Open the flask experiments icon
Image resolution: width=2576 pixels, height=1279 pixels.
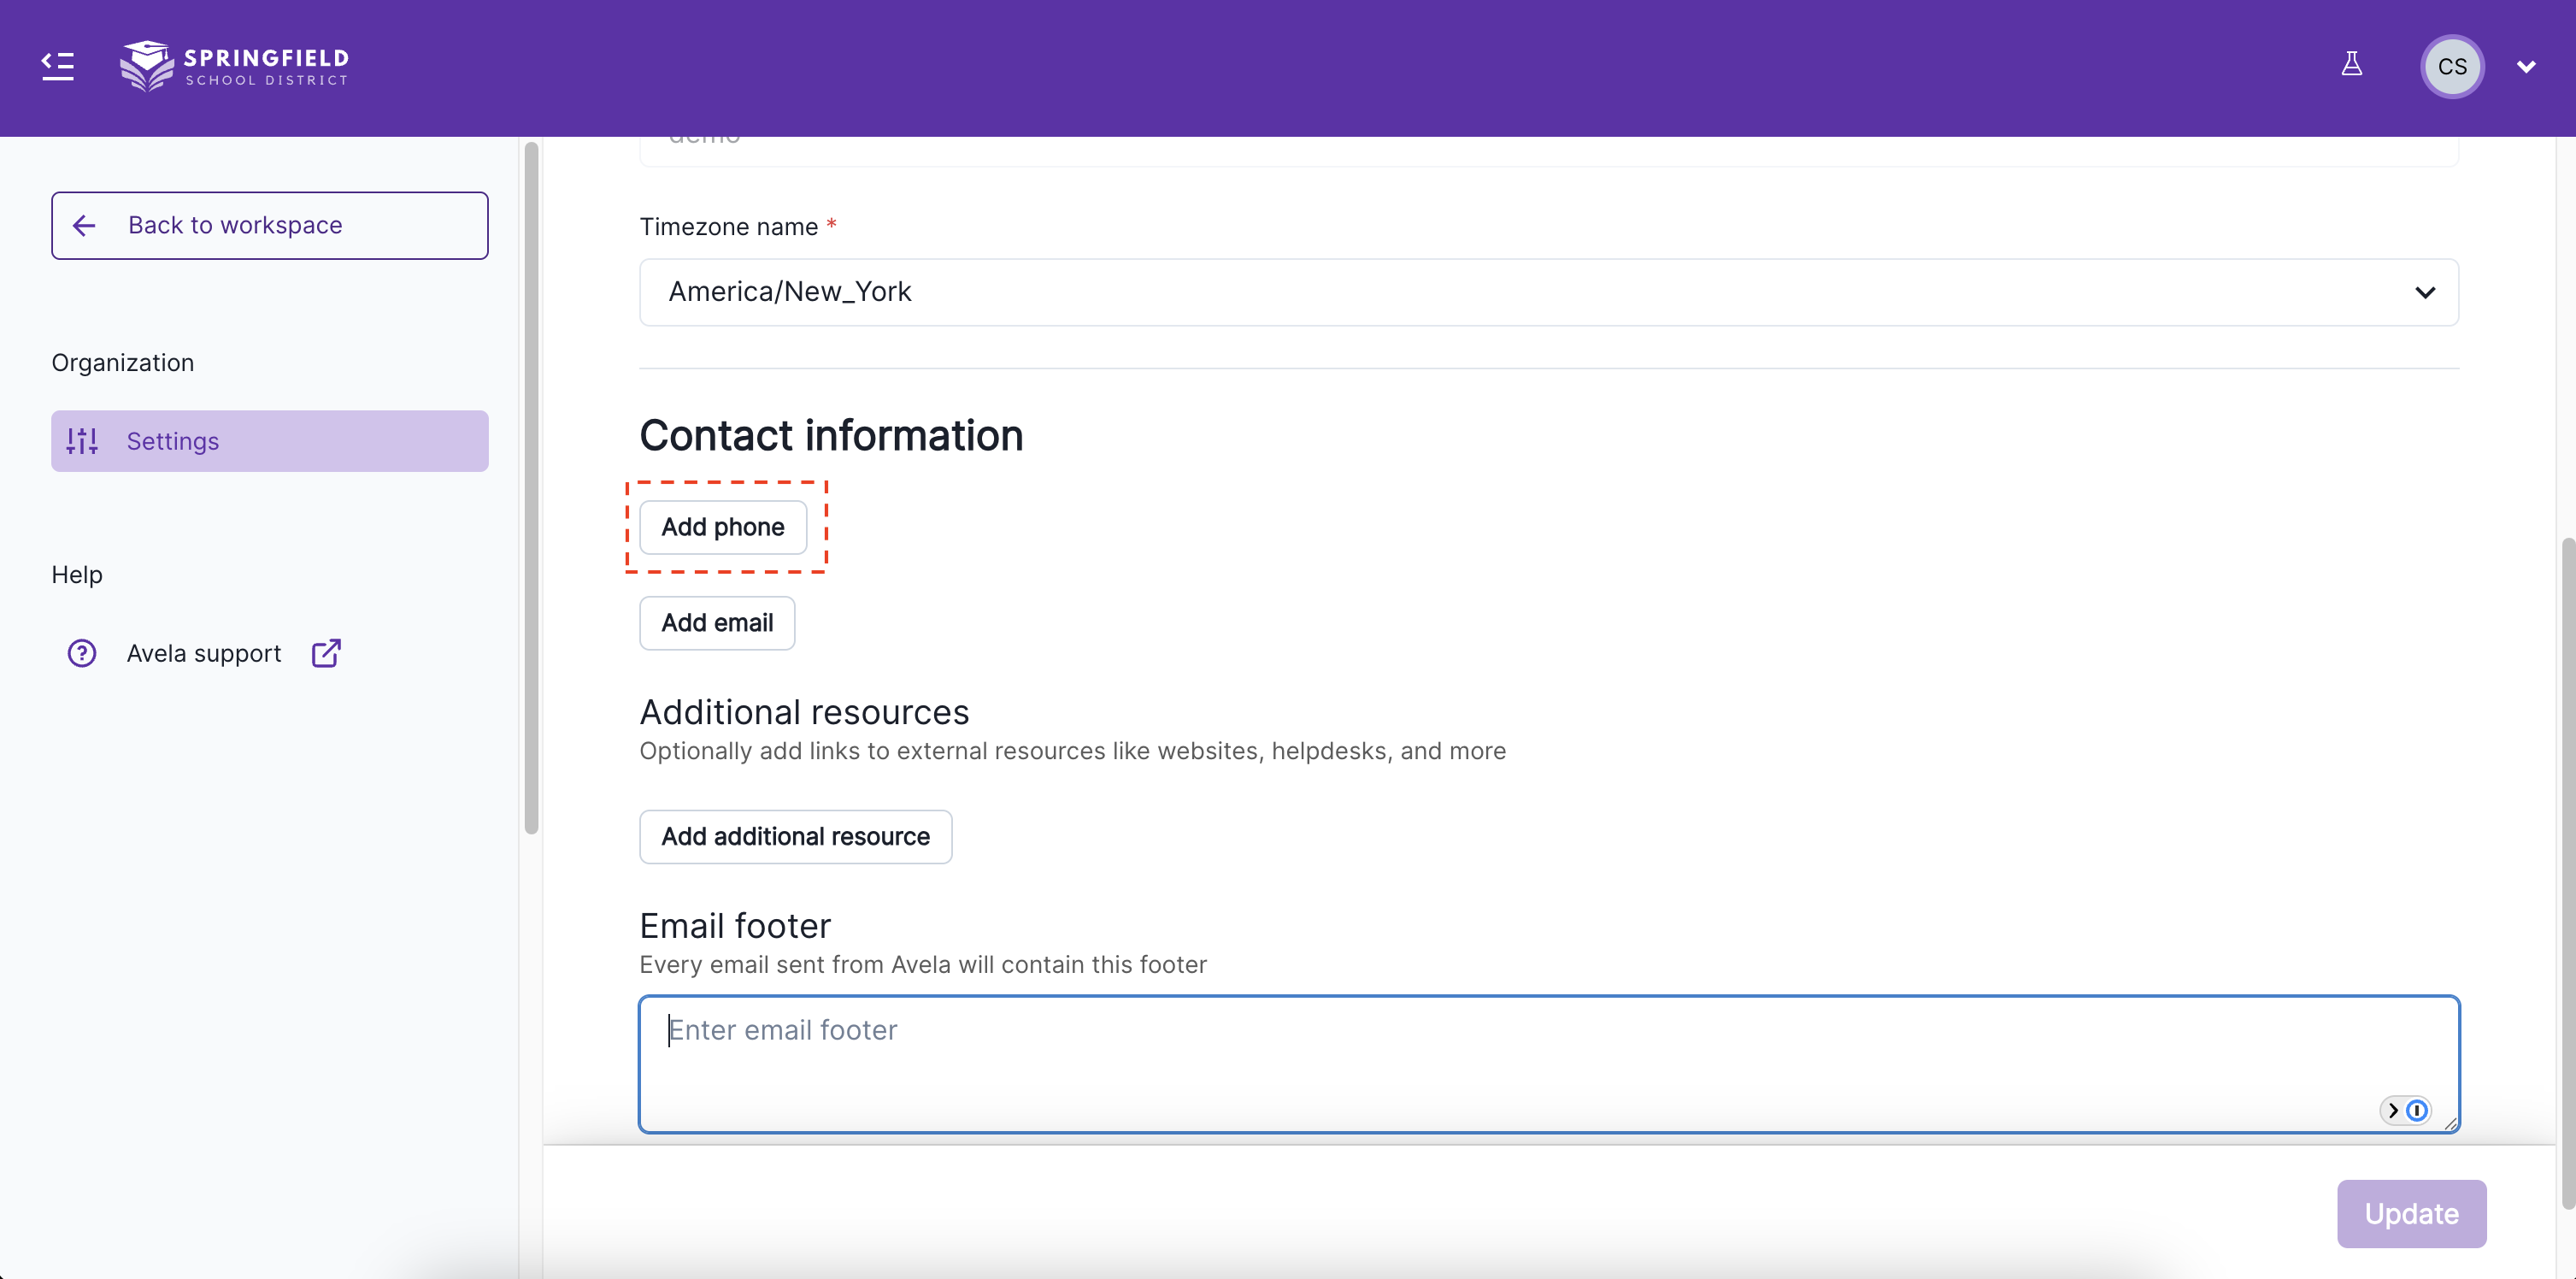click(2351, 65)
